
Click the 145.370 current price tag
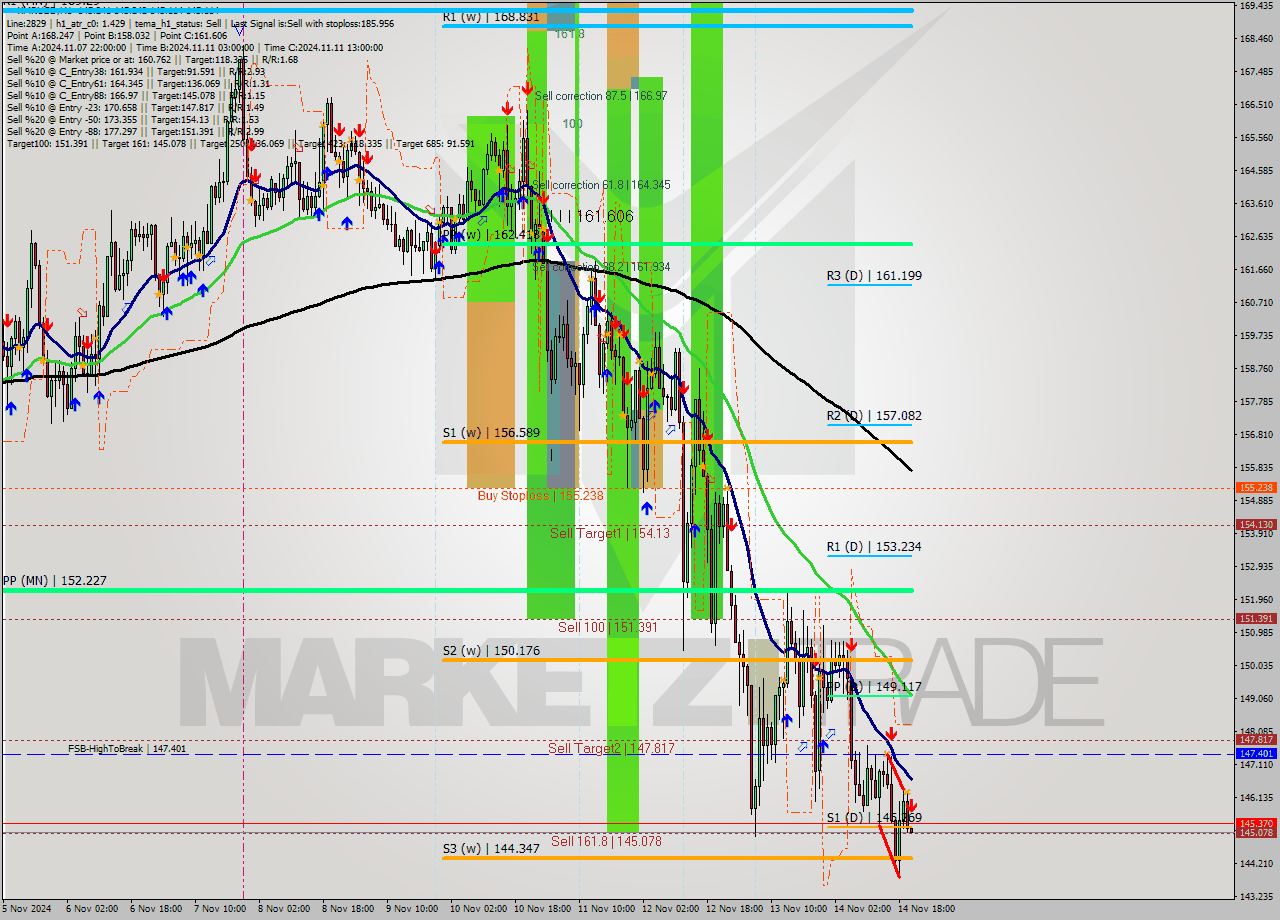[1256, 823]
